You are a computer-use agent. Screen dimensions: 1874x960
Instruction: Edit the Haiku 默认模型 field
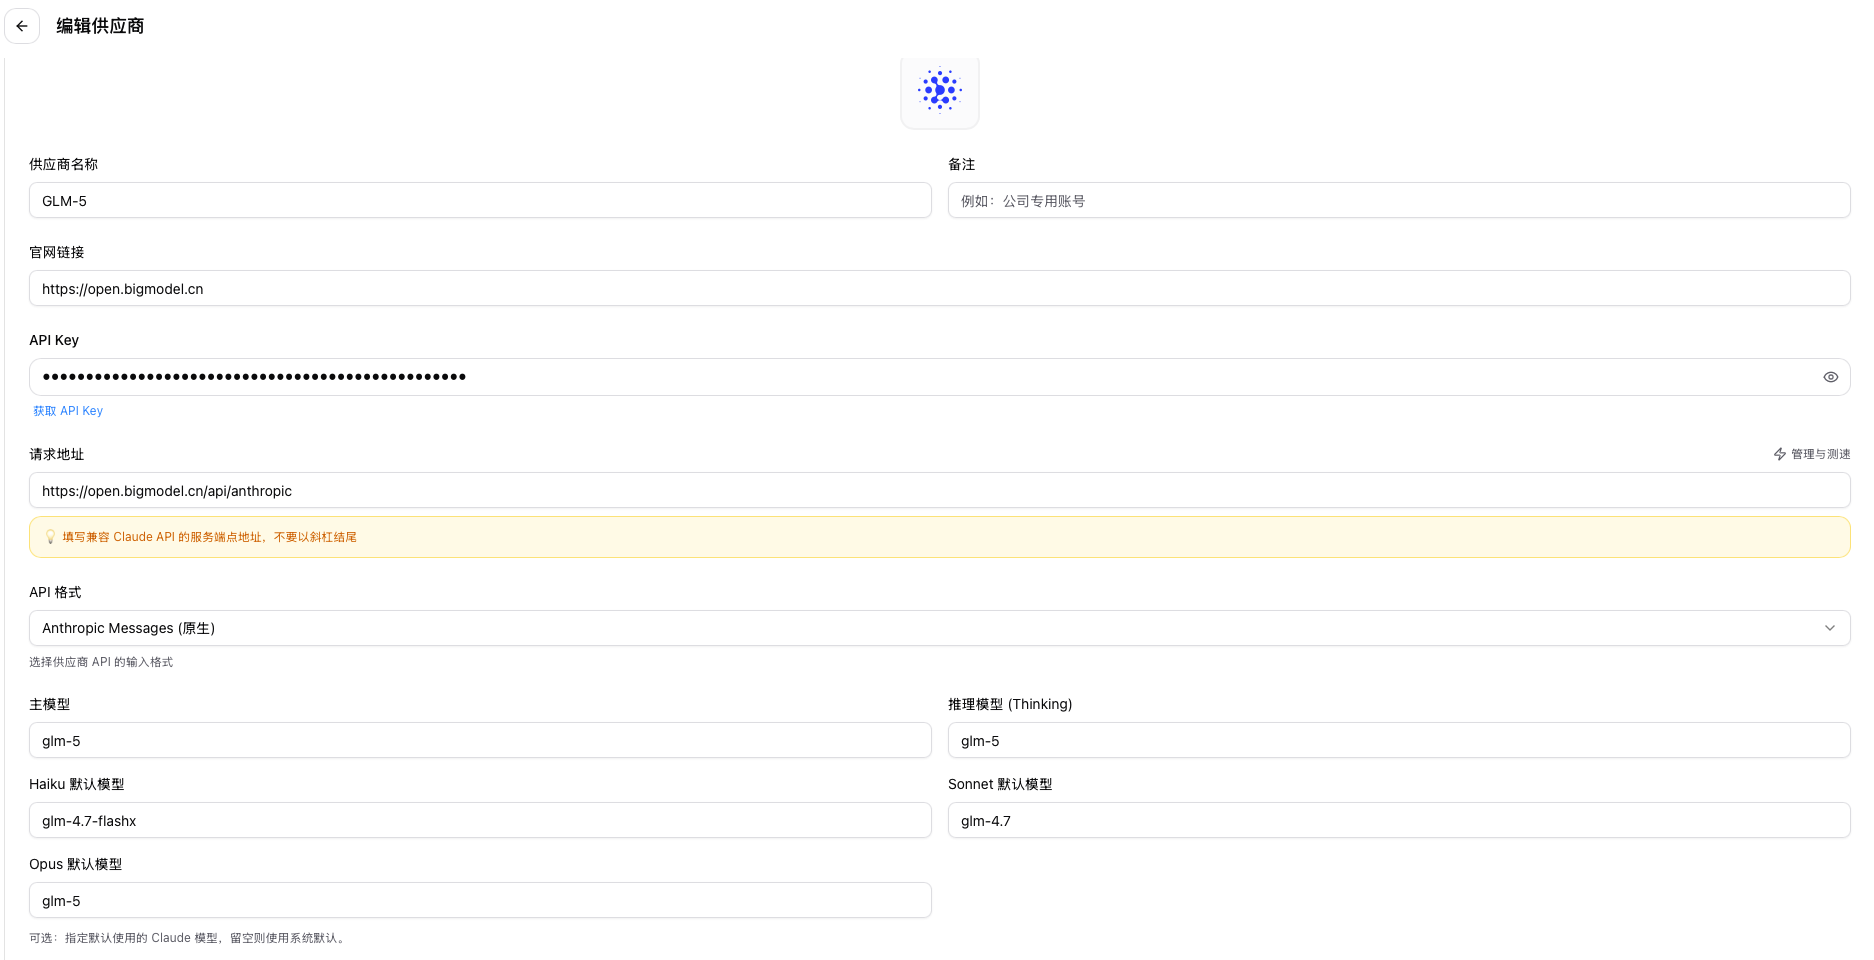(480, 821)
